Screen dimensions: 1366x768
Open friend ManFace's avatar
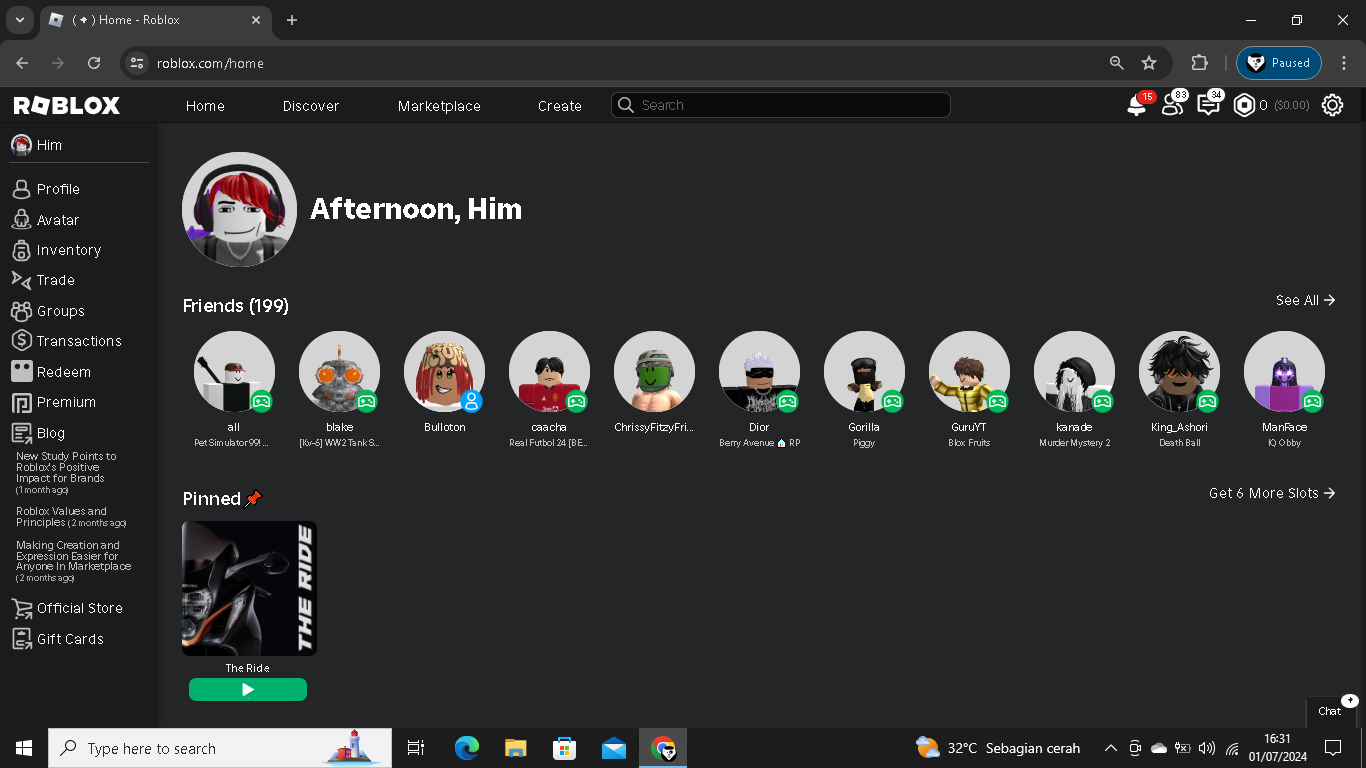tap(1284, 372)
